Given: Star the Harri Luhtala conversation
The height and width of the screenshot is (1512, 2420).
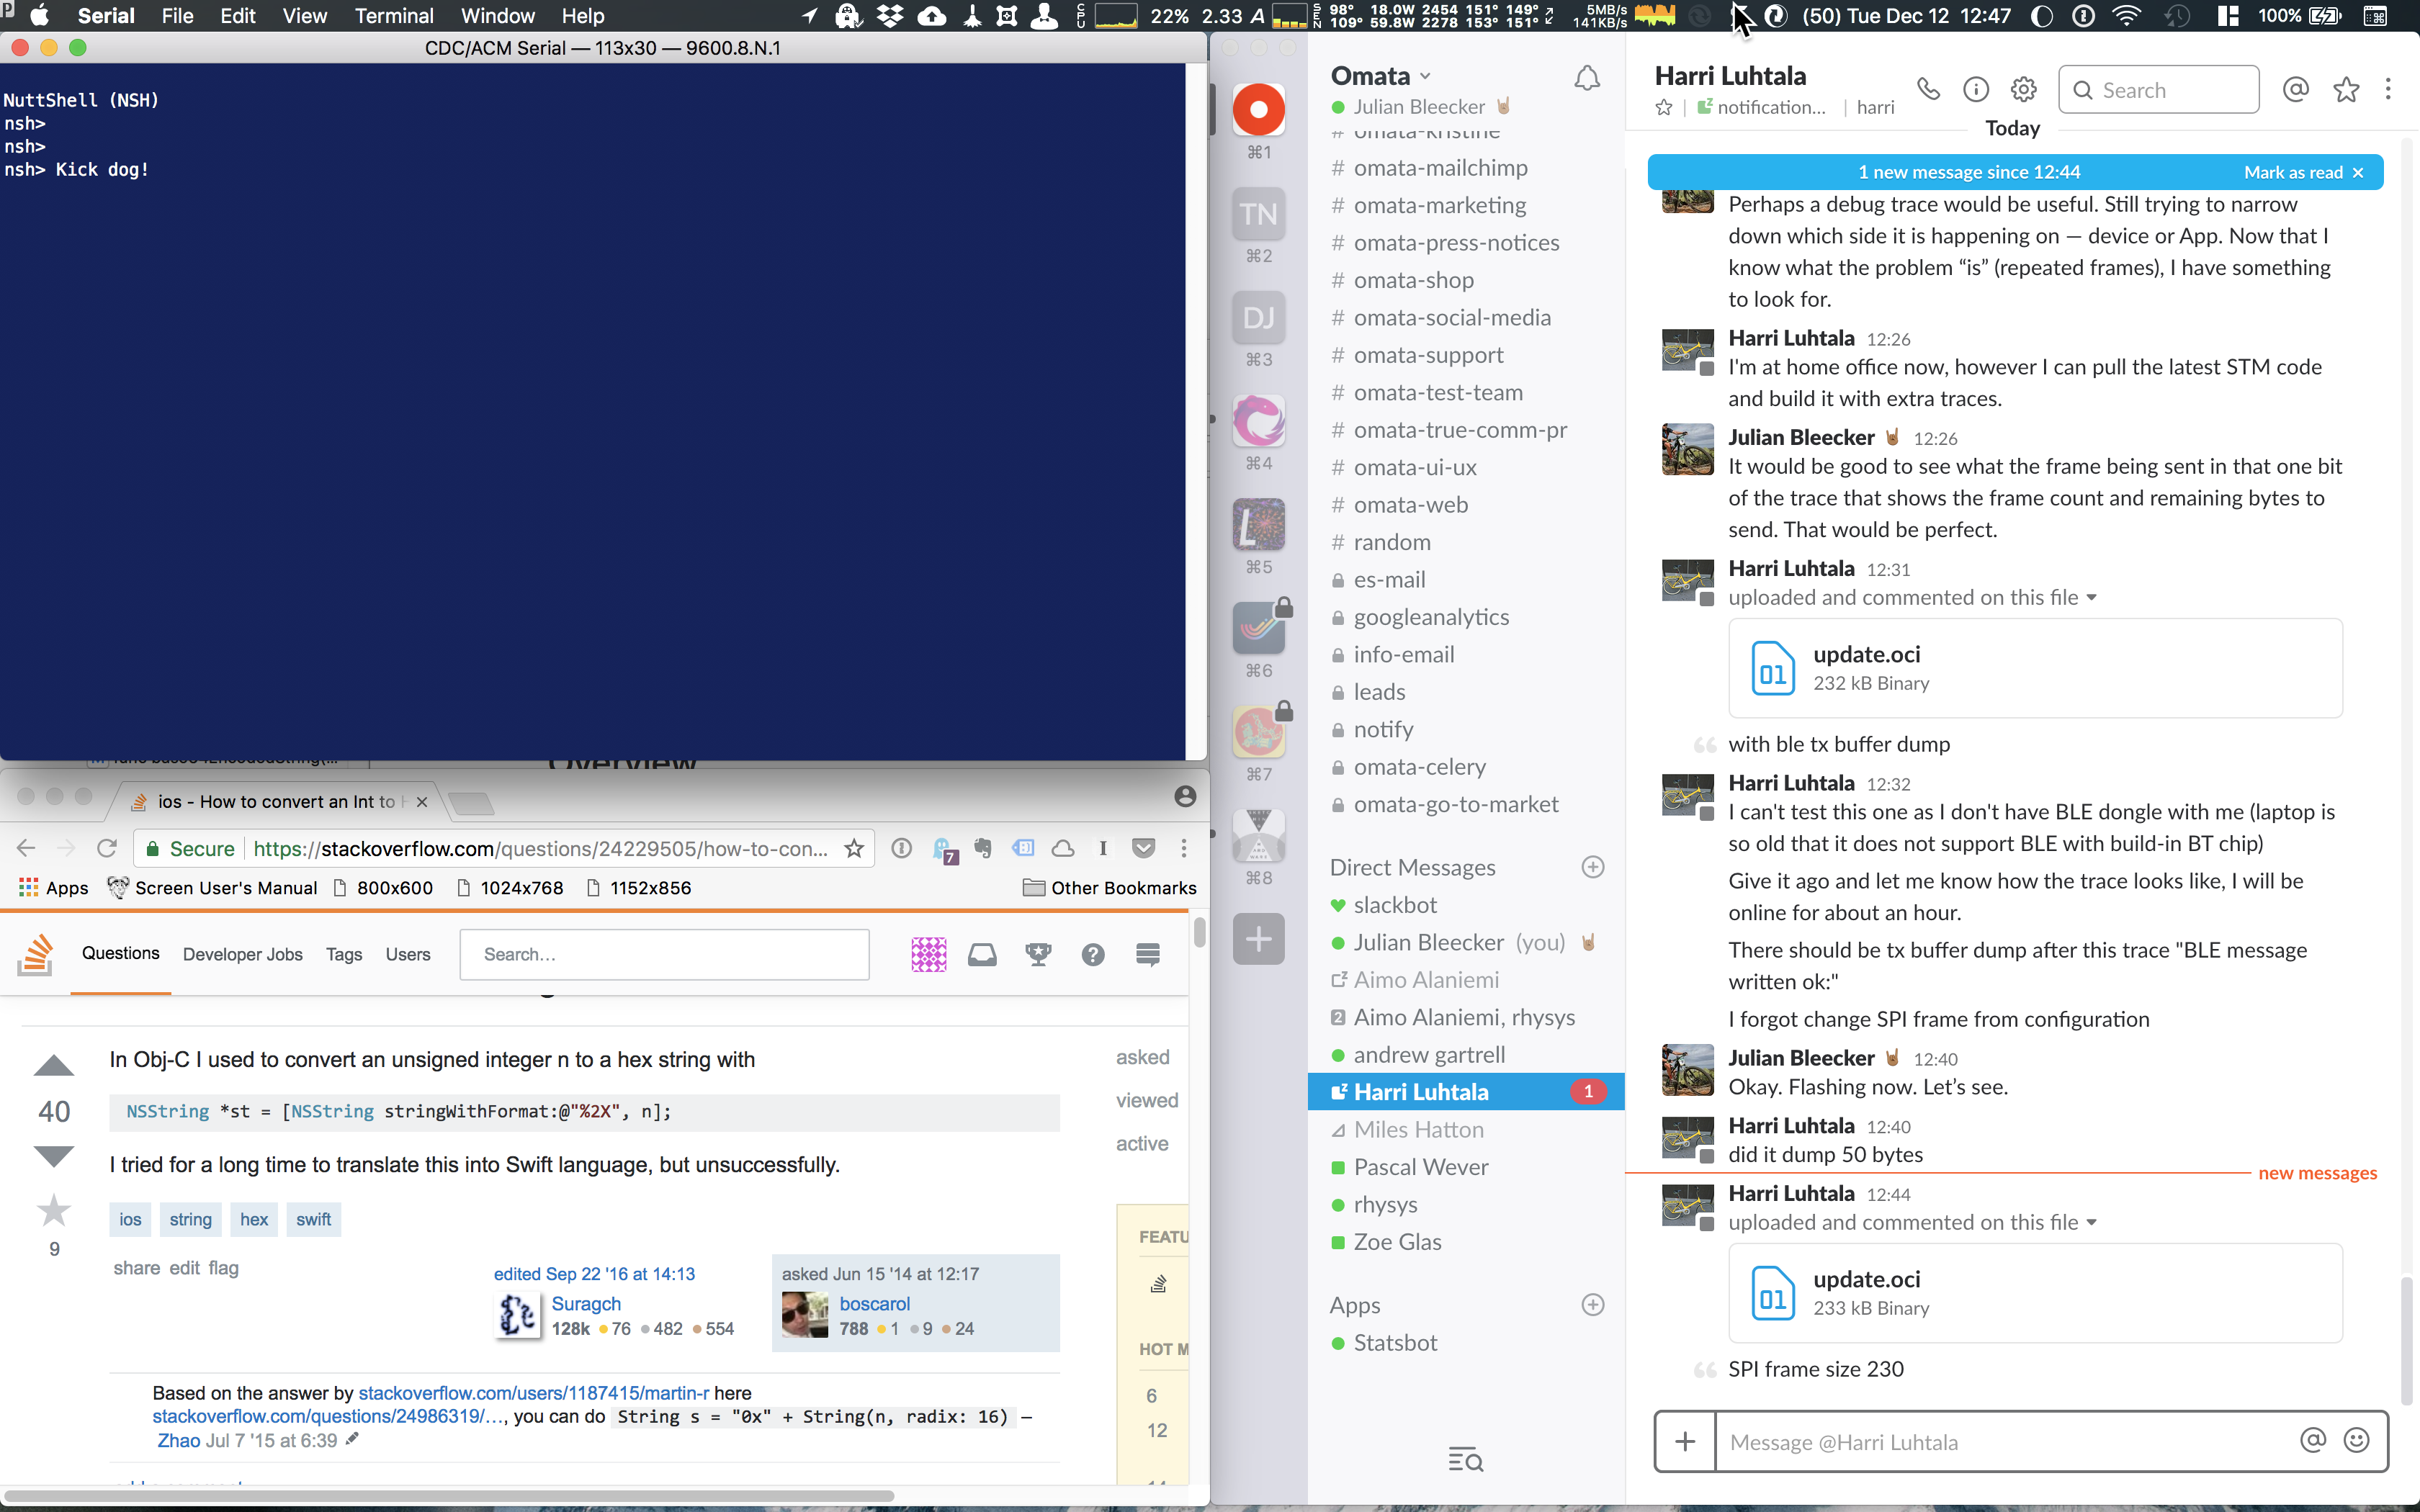Looking at the screenshot, I should pos(1664,107).
